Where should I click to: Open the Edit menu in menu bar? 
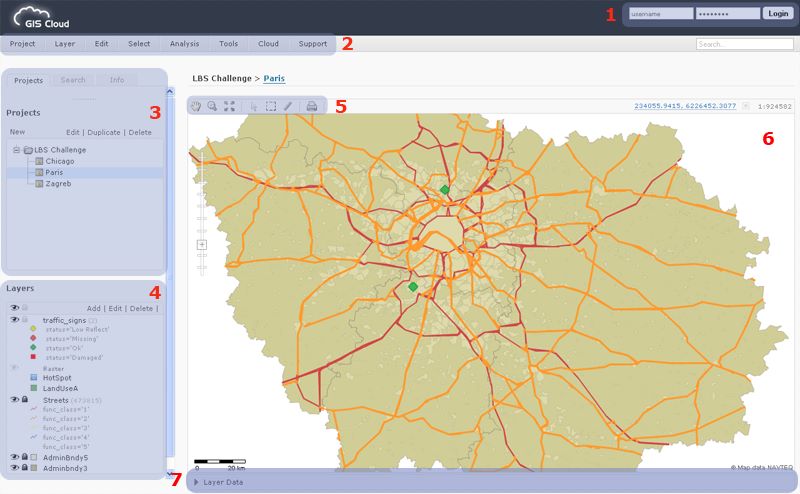(x=102, y=44)
